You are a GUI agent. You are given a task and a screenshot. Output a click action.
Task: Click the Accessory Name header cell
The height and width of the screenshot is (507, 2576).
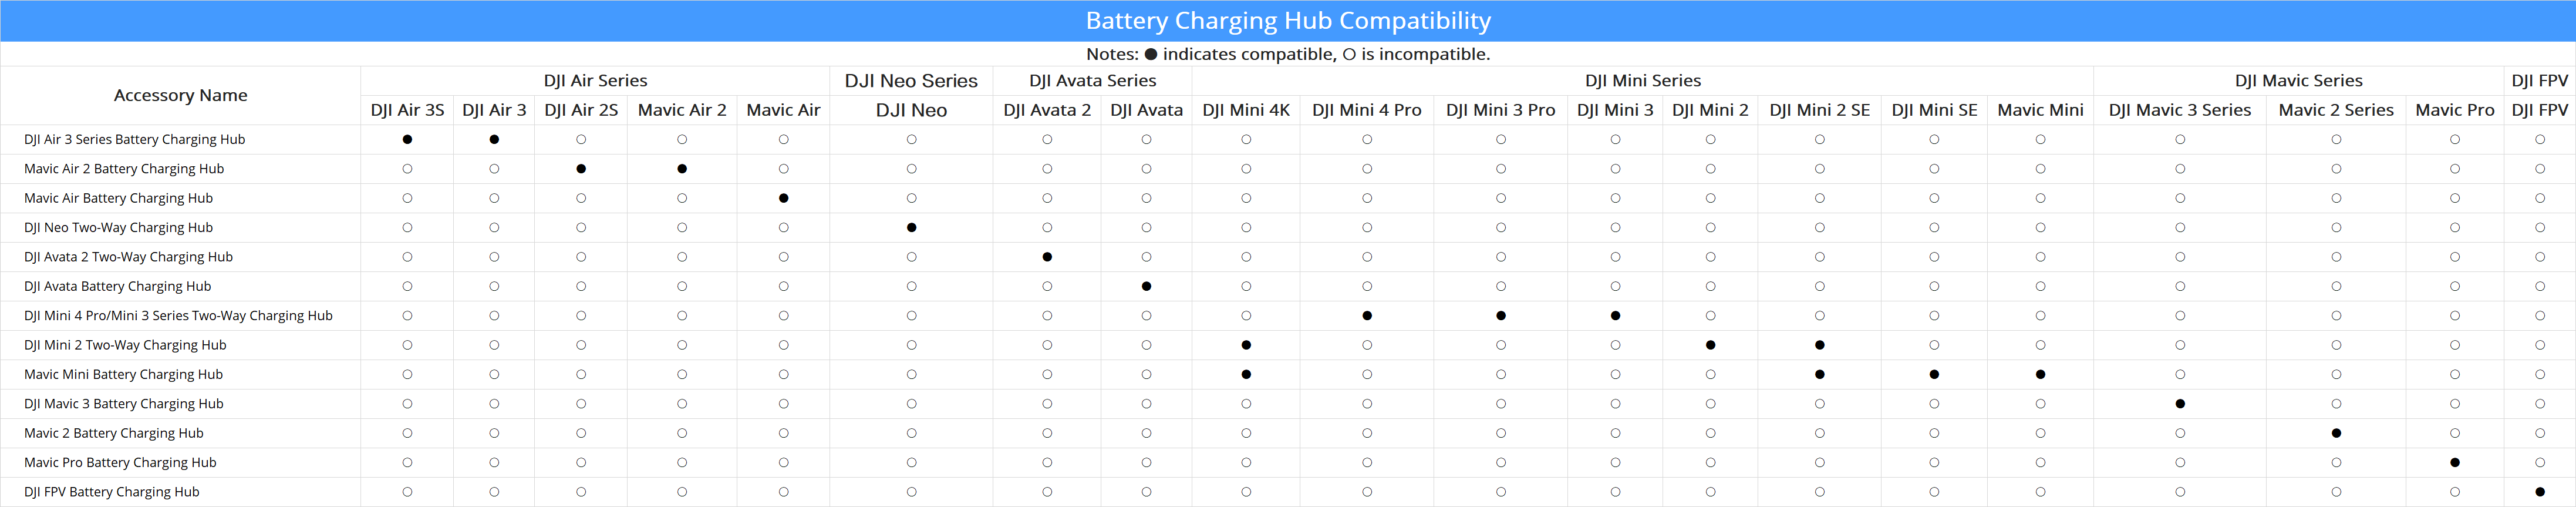click(x=180, y=95)
